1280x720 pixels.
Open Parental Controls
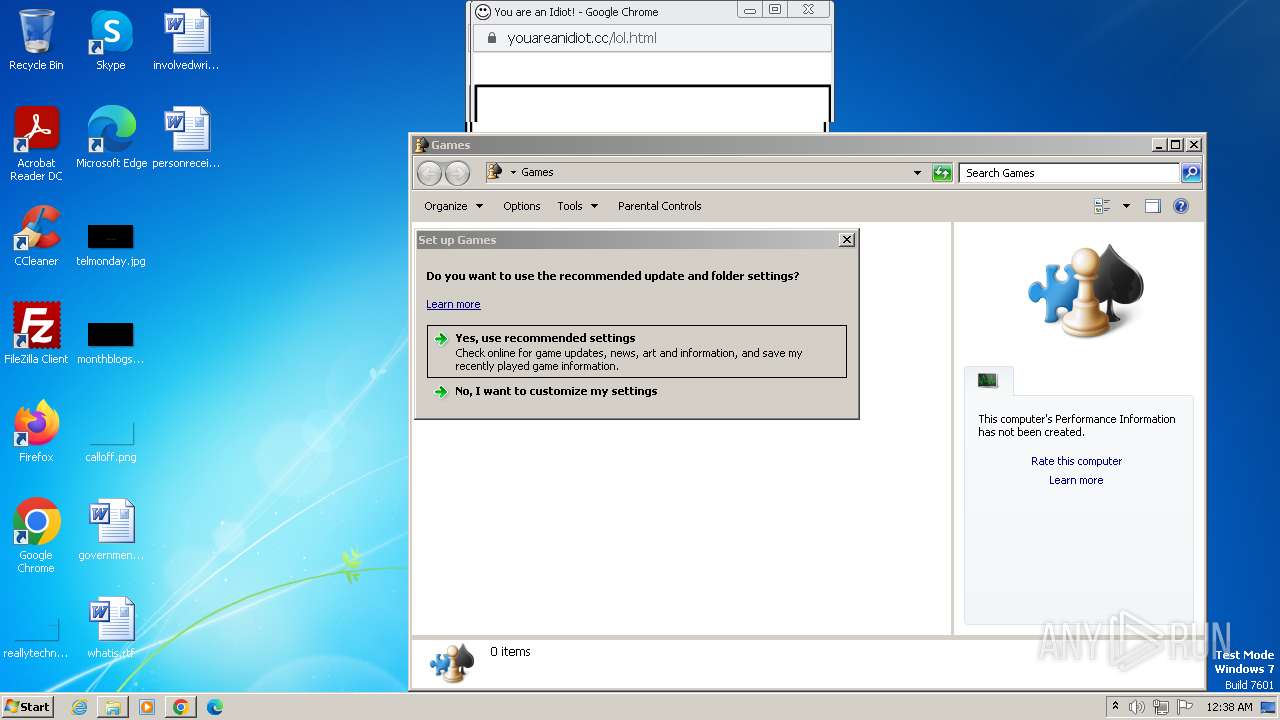click(x=659, y=206)
